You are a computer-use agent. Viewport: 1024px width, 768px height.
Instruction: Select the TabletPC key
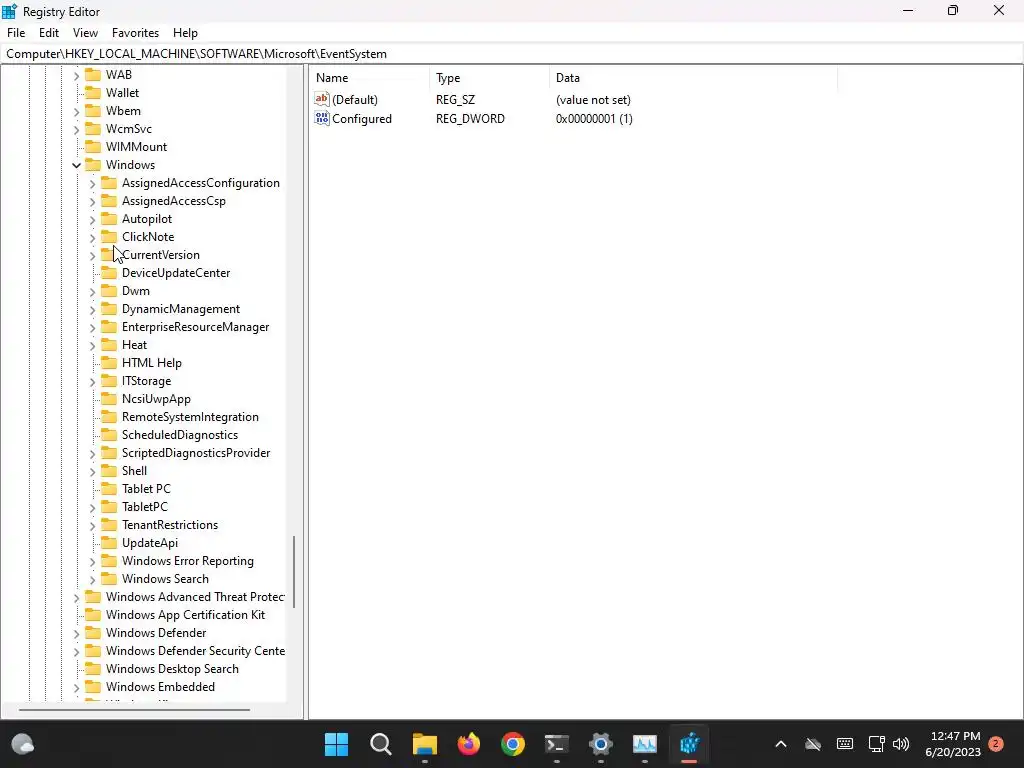click(145, 507)
